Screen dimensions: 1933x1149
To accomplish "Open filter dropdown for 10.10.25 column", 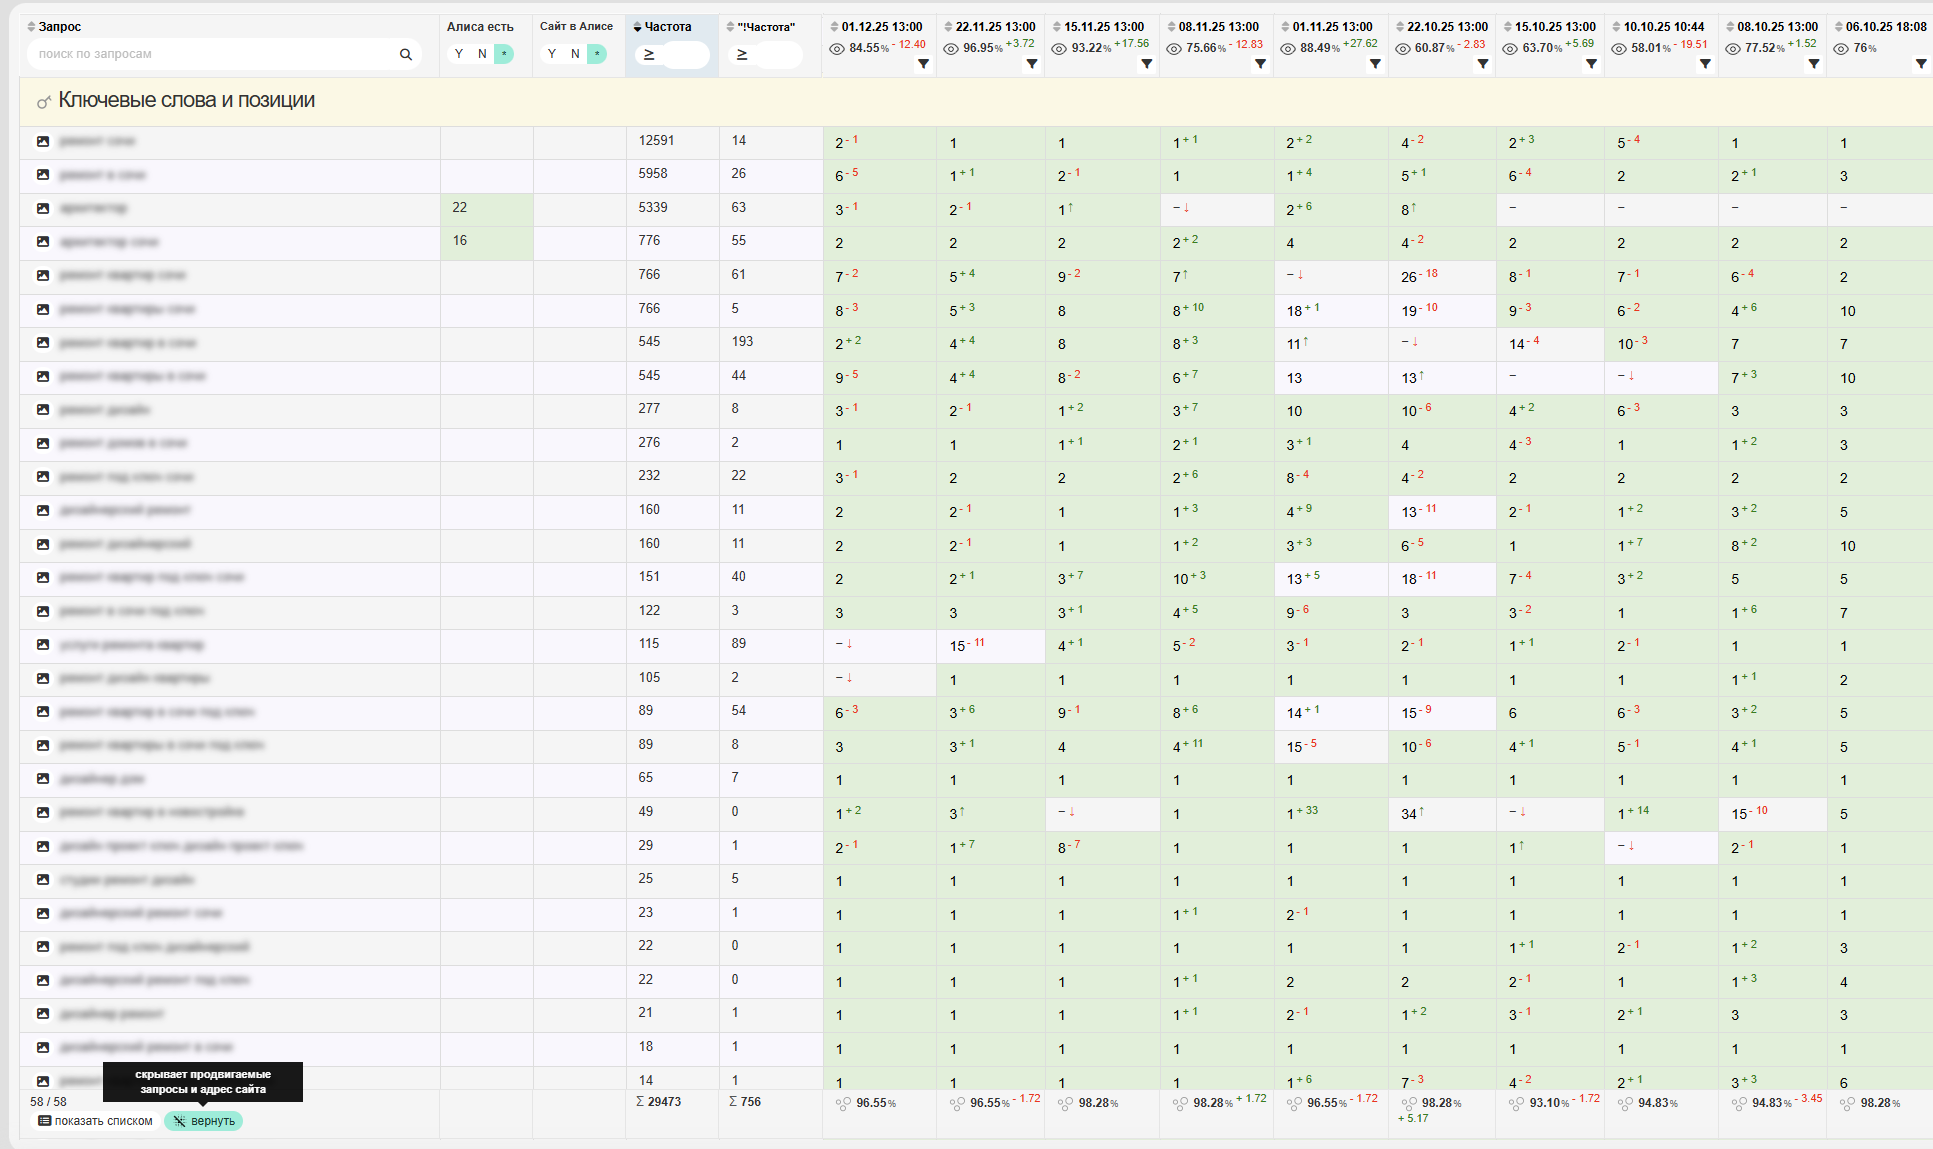I will [1705, 64].
